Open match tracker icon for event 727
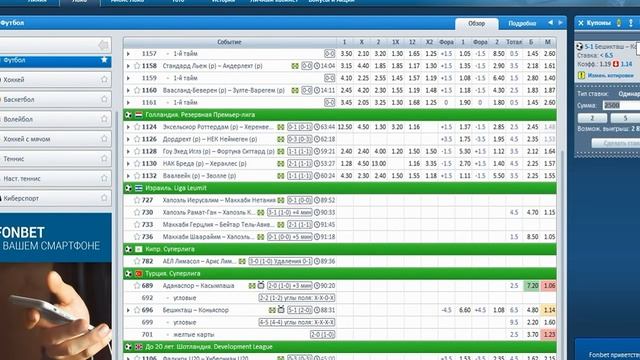 (x=280, y=200)
